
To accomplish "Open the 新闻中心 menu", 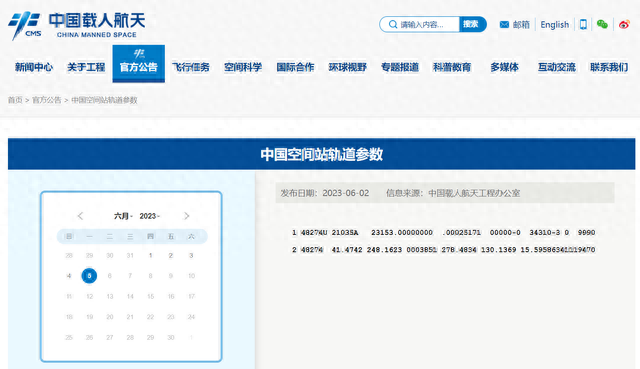I will click(34, 67).
